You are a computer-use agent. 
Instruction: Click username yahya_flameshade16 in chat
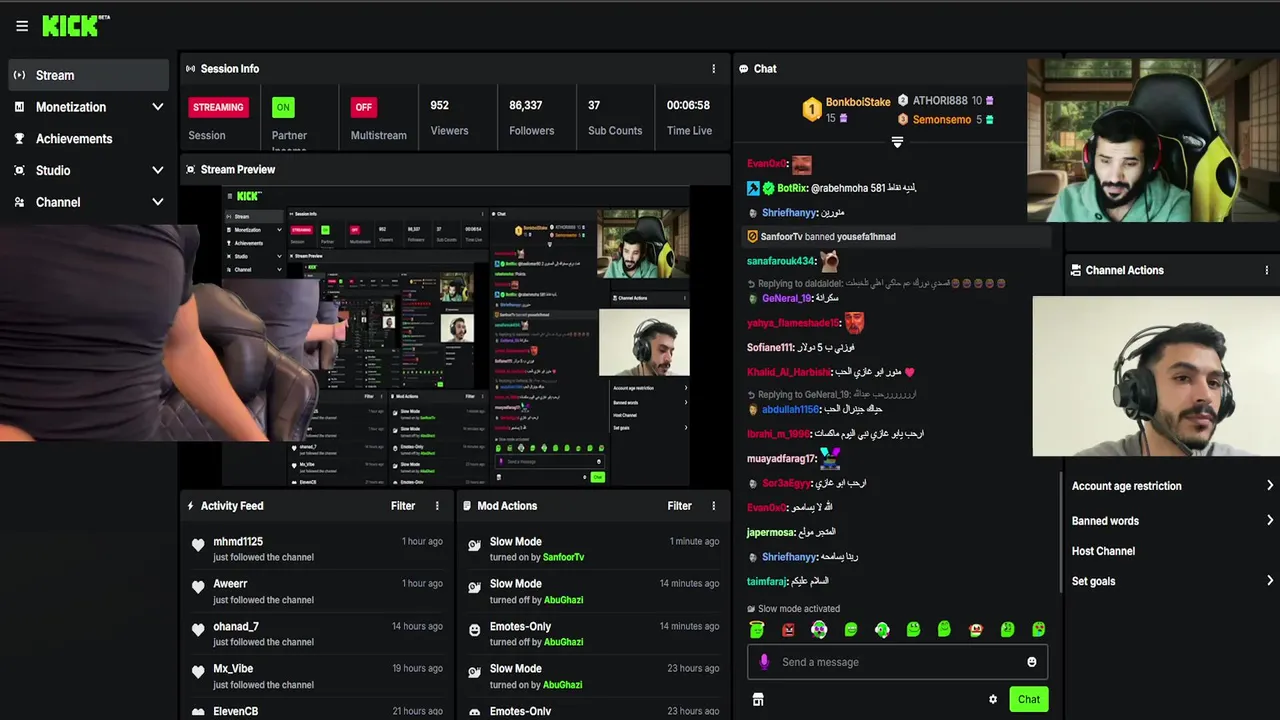point(793,323)
